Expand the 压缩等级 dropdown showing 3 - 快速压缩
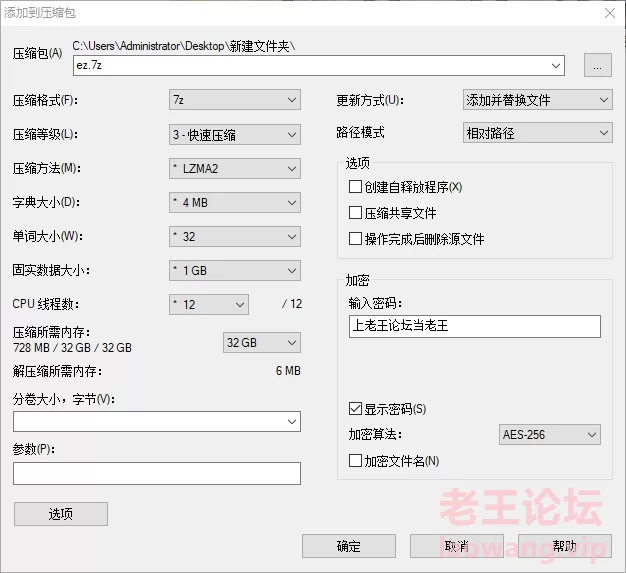This screenshot has height=573, width=626. (235, 135)
